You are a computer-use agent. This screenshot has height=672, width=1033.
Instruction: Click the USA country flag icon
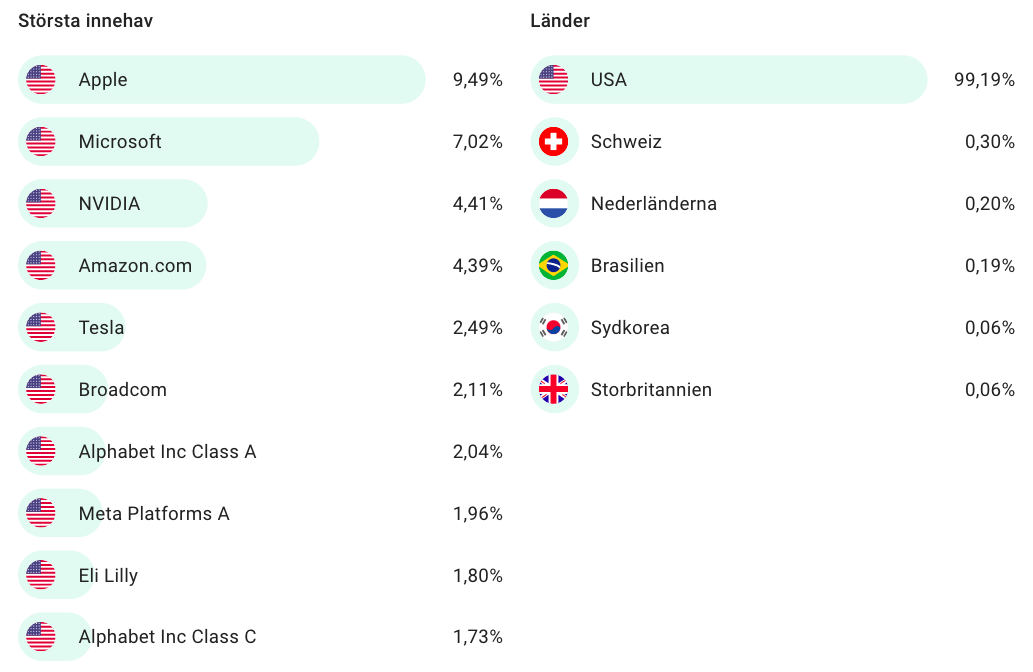coord(553,80)
